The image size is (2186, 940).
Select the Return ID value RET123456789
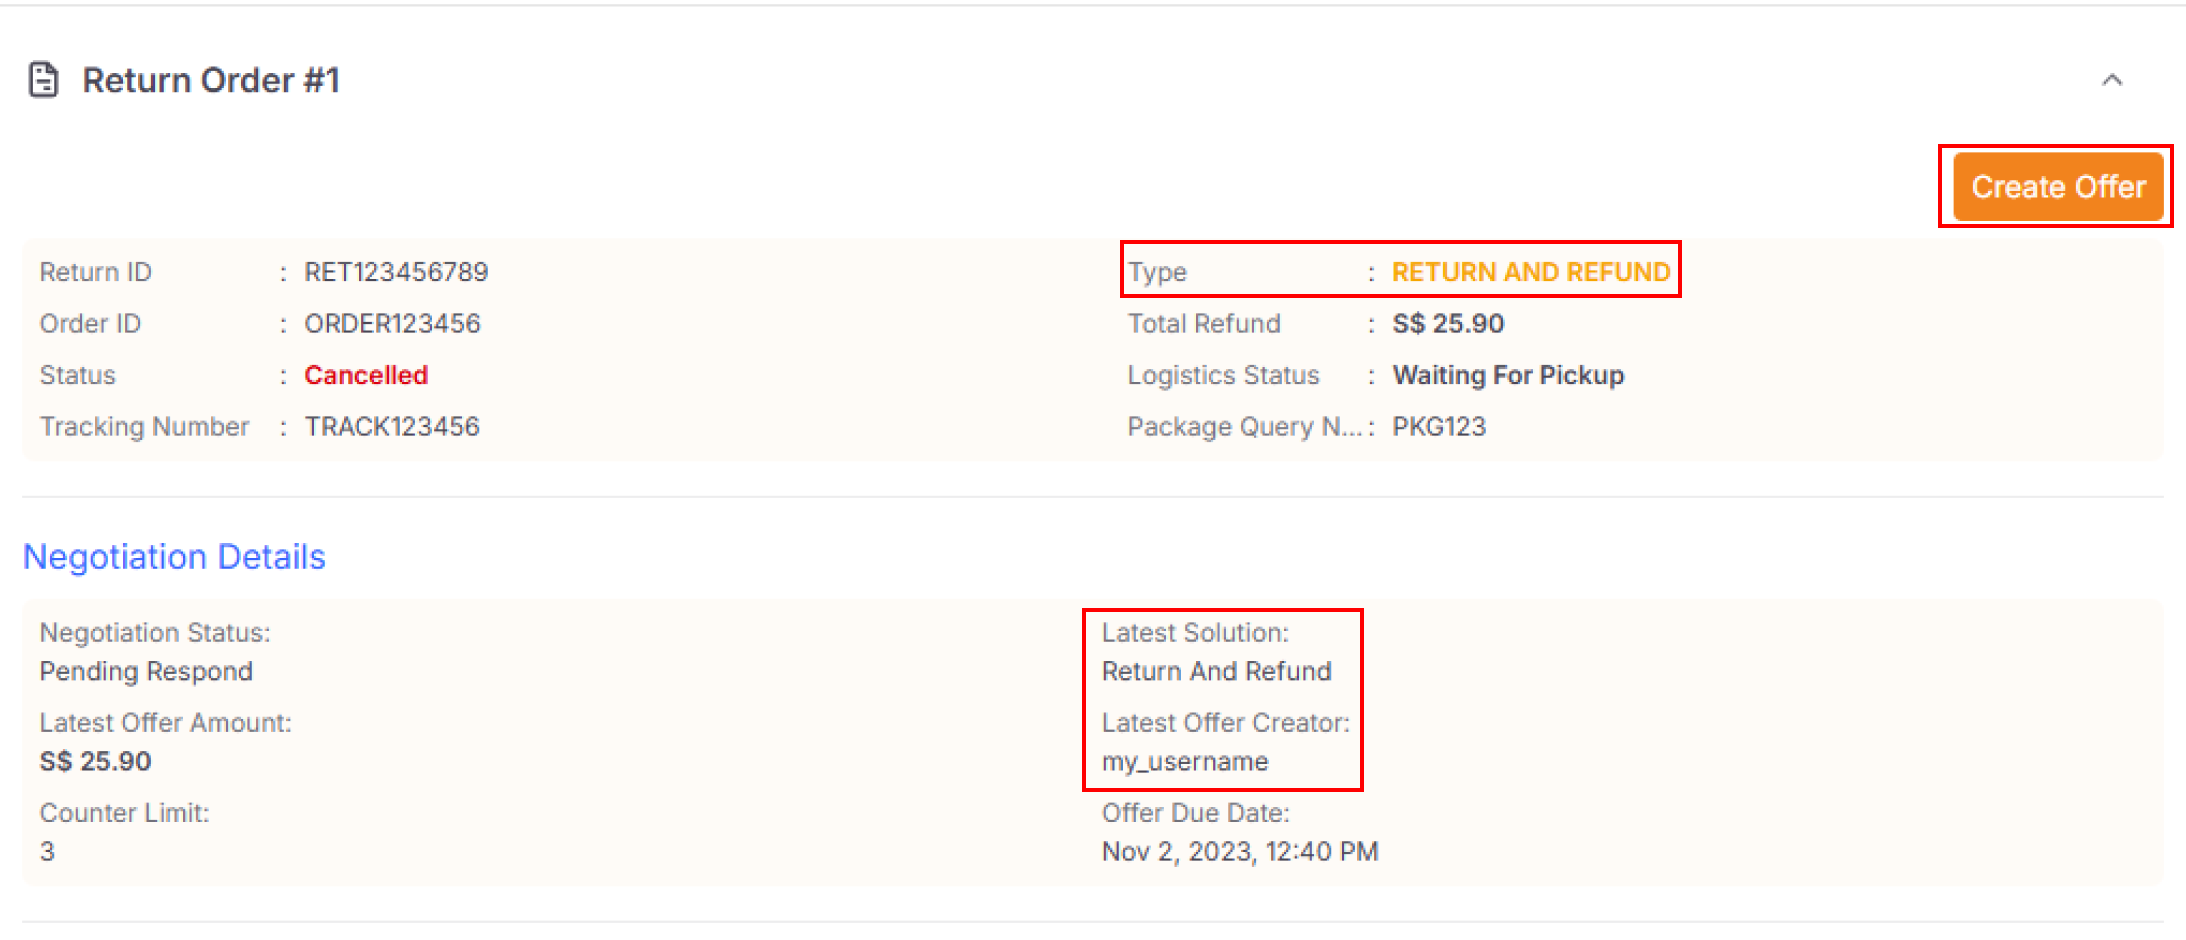pos(396,272)
